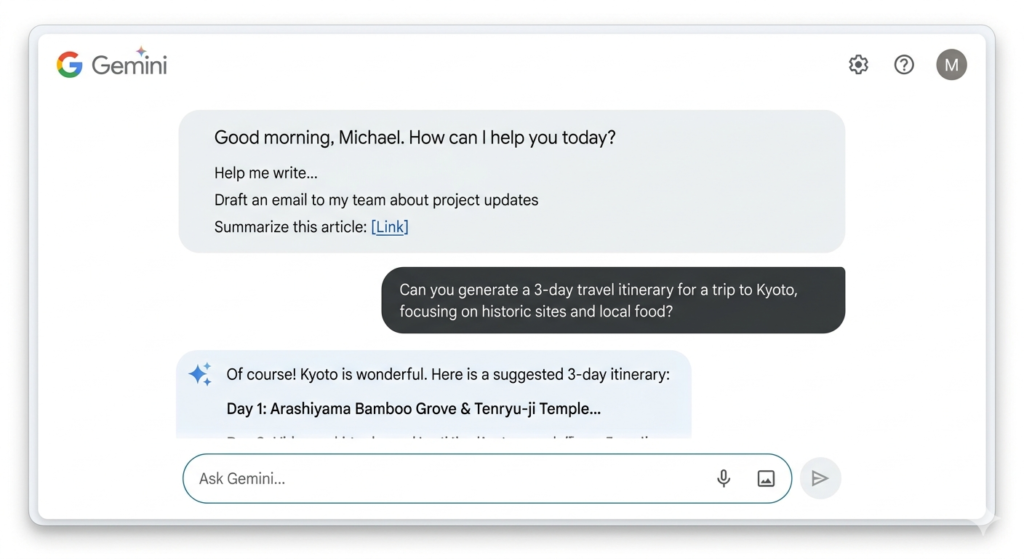Click the Gemini sparkle icon beside the response
This screenshot has height=559, width=1024.
point(200,374)
